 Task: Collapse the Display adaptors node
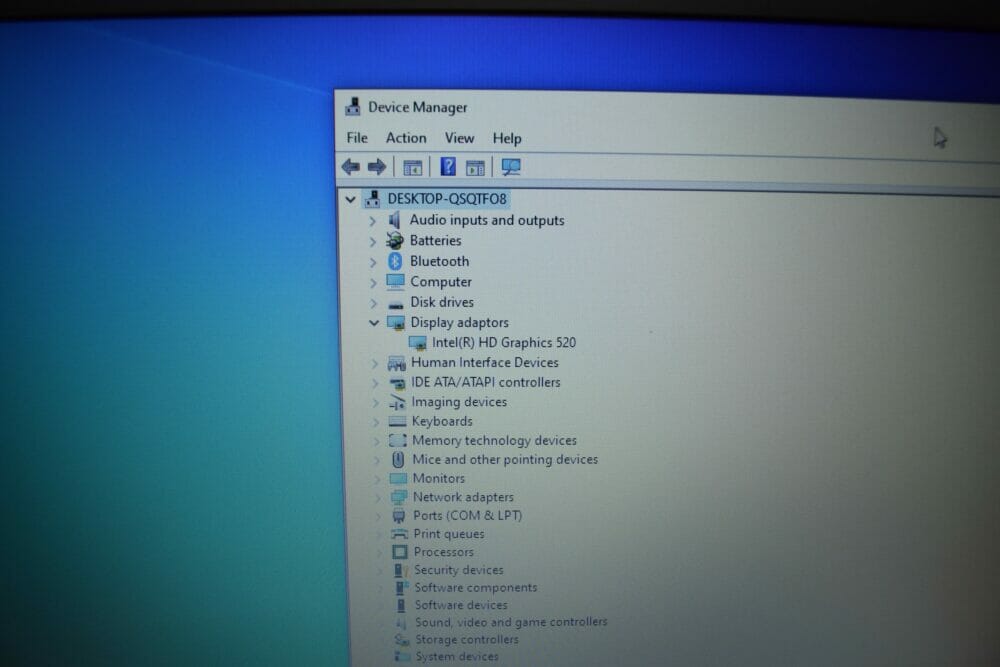[374, 323]
